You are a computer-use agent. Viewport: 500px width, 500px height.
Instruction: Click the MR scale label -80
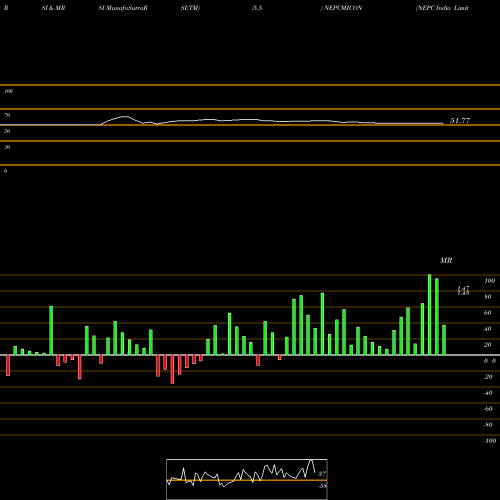(x=488, y=425)
